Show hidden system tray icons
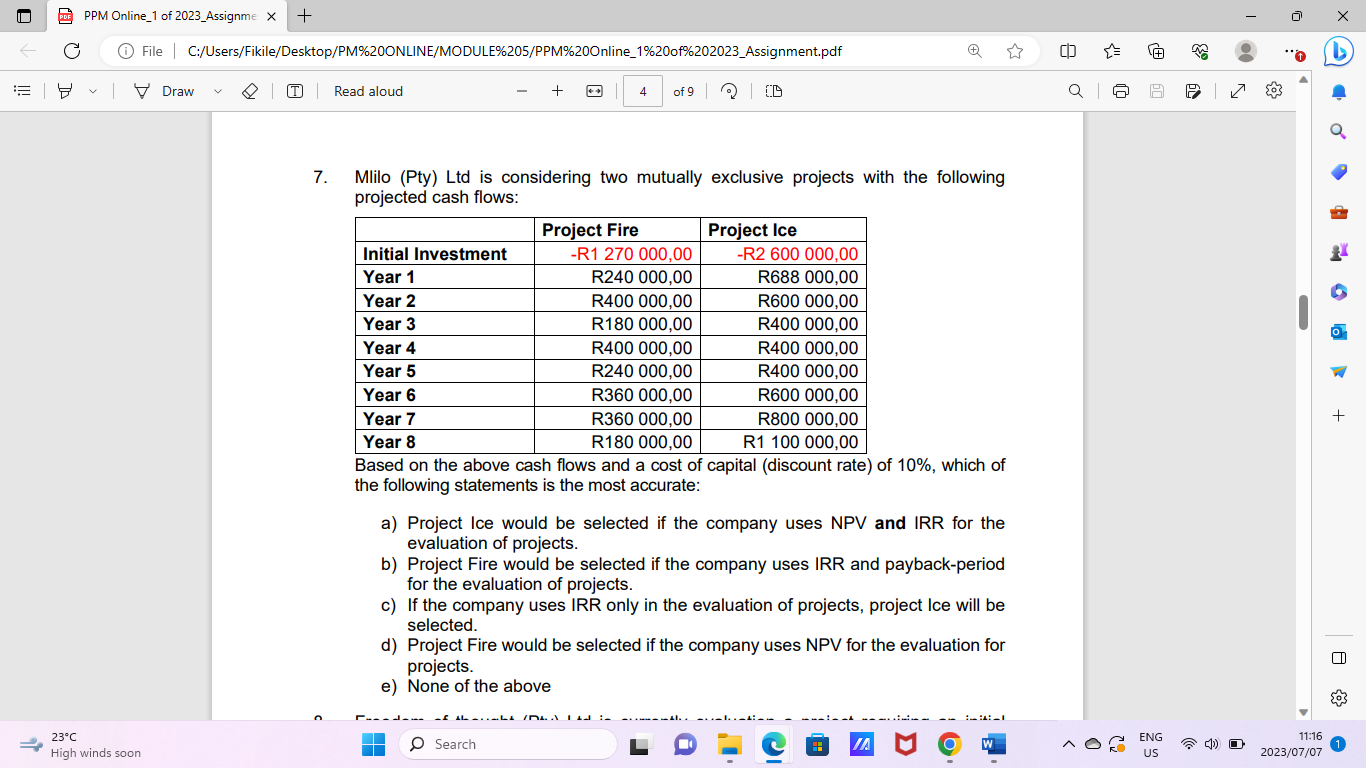 point(1069,744)
